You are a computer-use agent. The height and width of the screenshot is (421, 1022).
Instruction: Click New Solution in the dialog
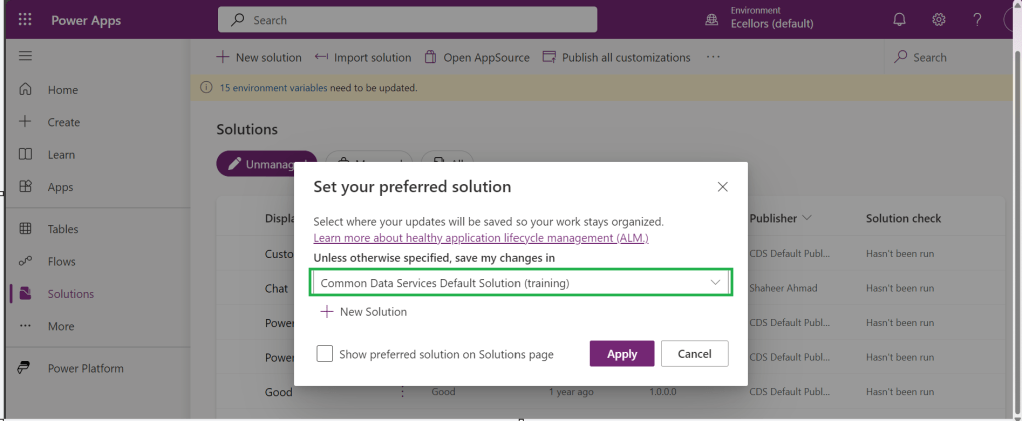click(x=364, y=312)
